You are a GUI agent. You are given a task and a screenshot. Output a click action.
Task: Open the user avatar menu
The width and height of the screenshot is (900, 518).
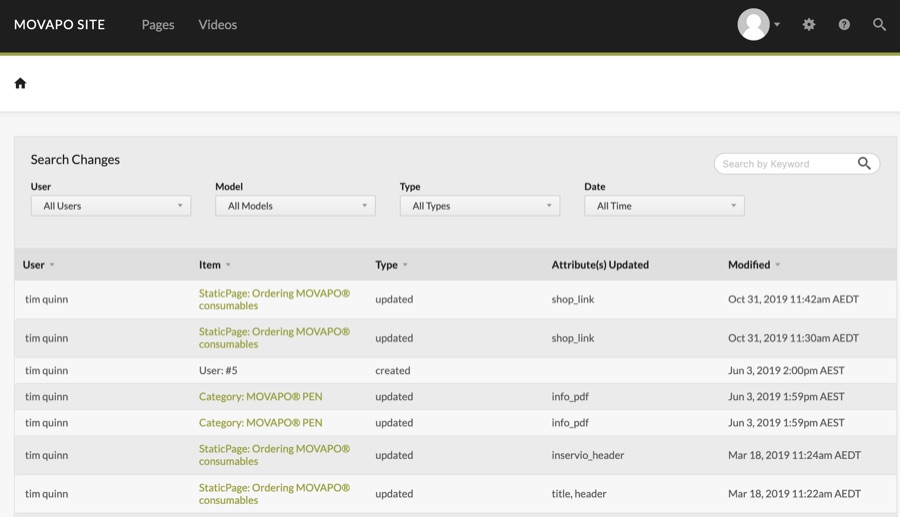coord(758,24)
